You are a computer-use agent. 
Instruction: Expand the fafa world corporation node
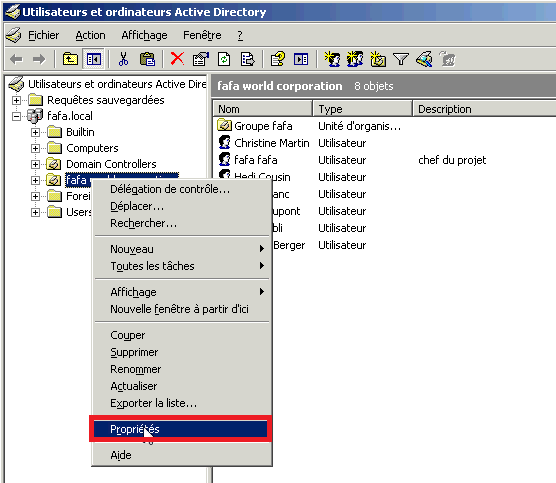click(35, 180)
